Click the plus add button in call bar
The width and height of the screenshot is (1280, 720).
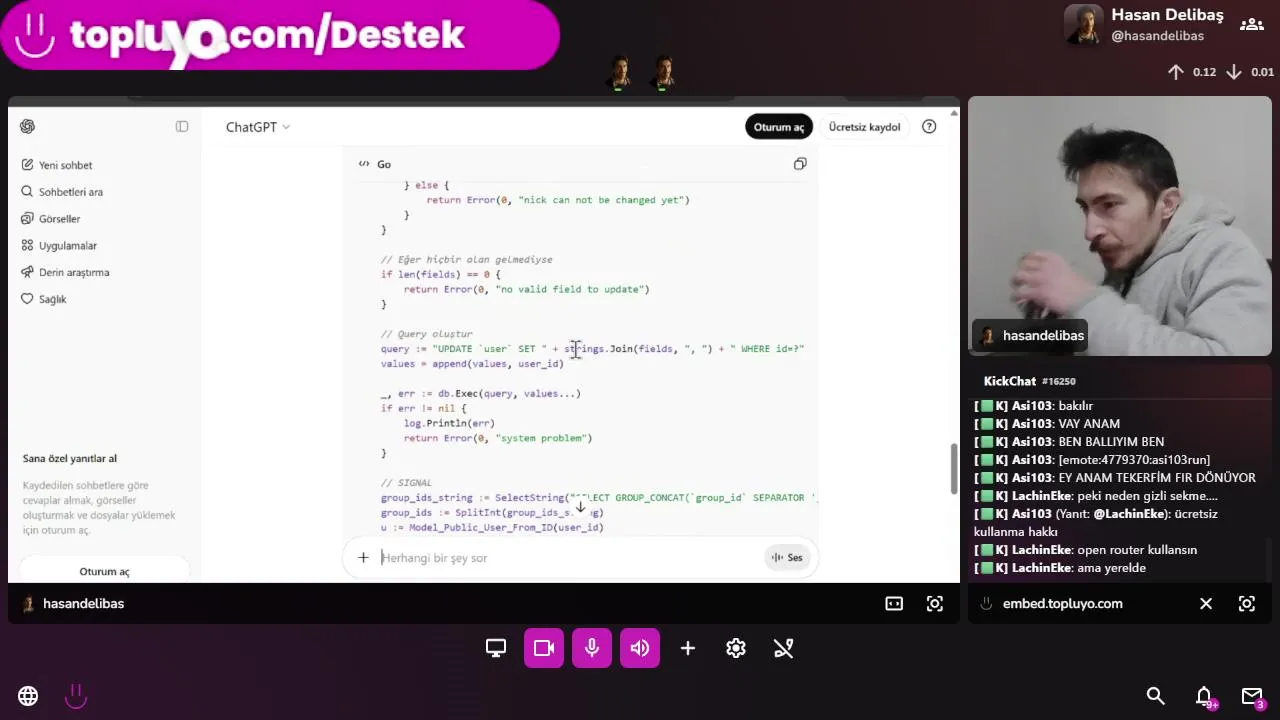click(x=688, y=648)
